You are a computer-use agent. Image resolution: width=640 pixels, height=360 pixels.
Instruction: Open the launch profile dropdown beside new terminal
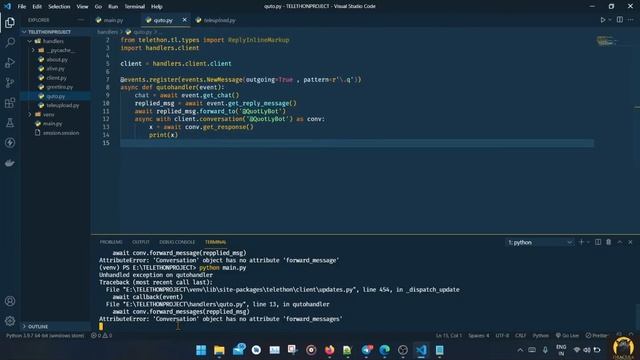point(588,242)
